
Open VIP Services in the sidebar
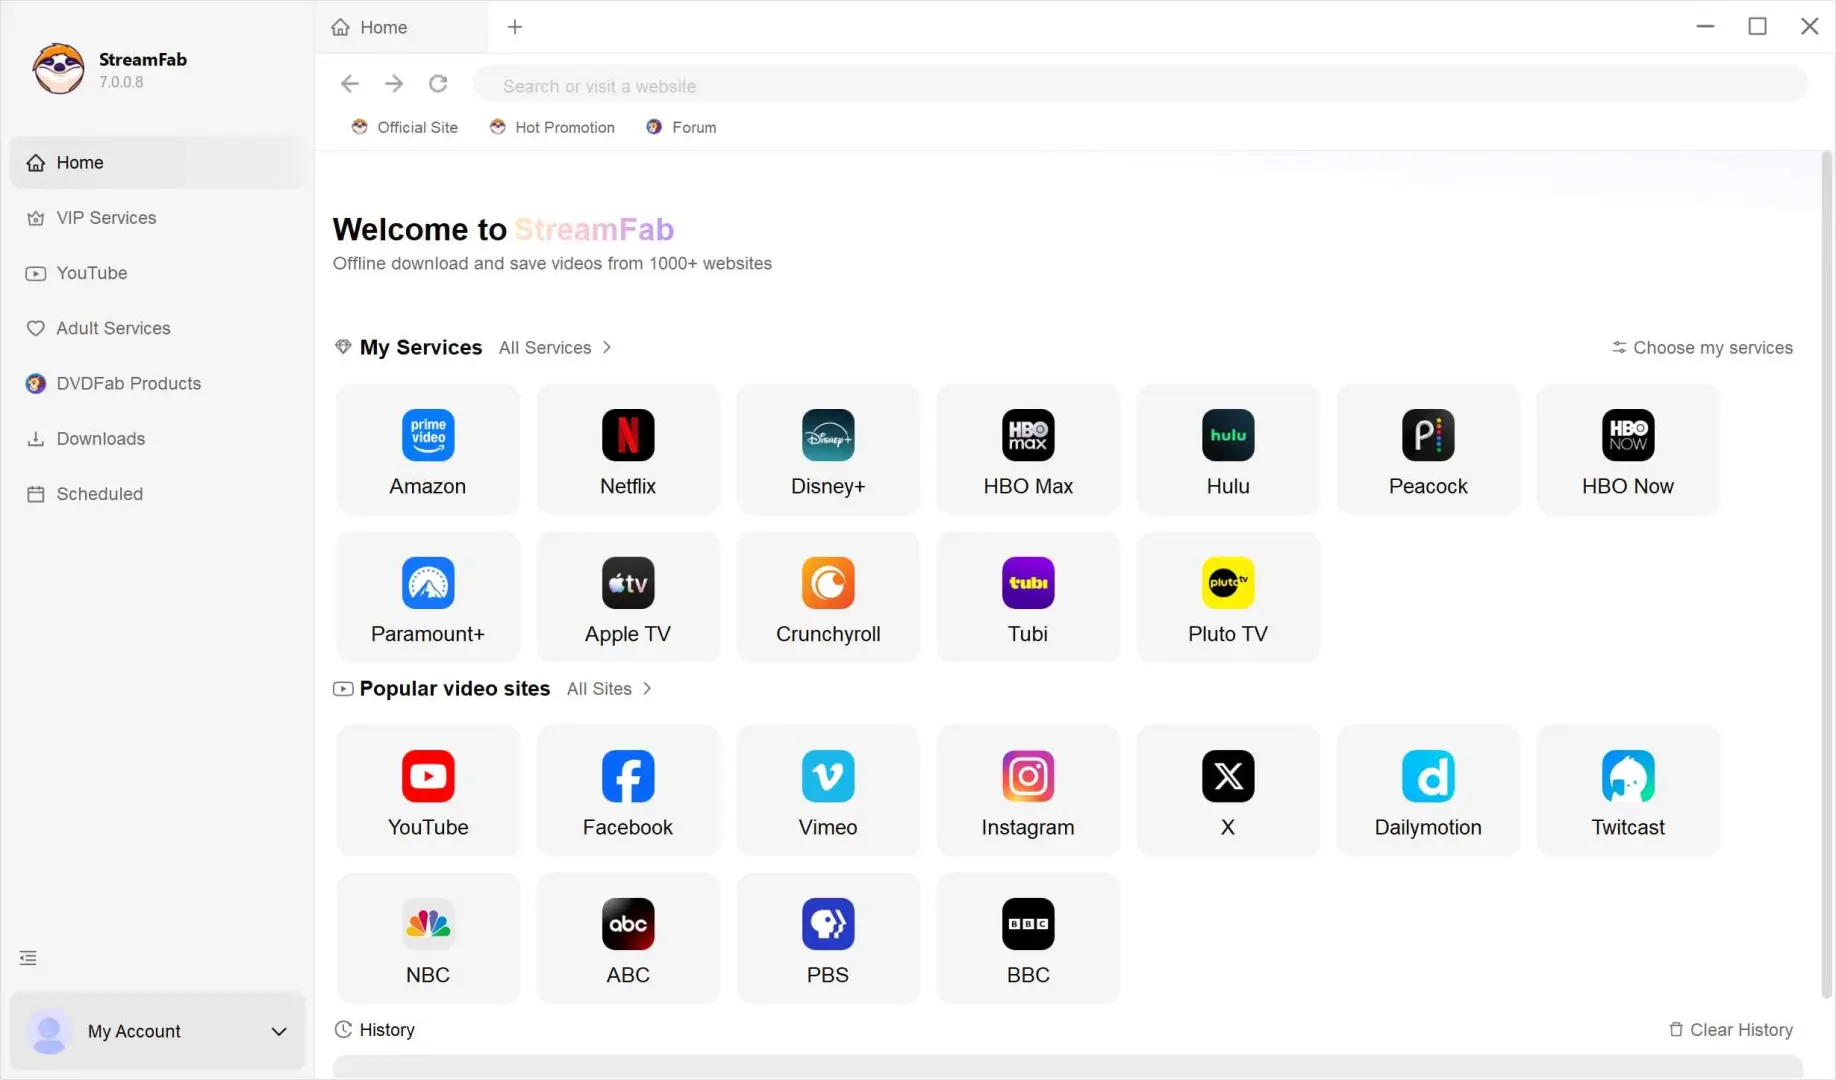coord(158,218)
